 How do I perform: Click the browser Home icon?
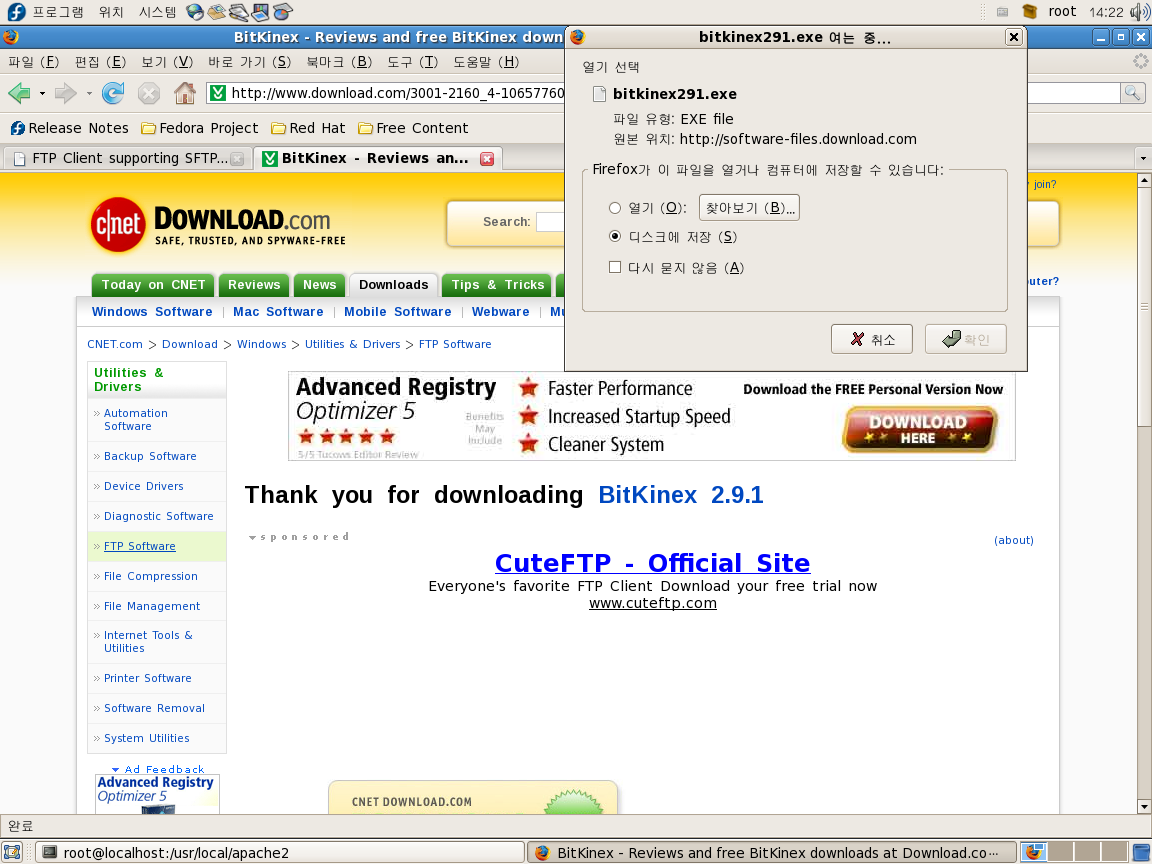tap(184, 93)
